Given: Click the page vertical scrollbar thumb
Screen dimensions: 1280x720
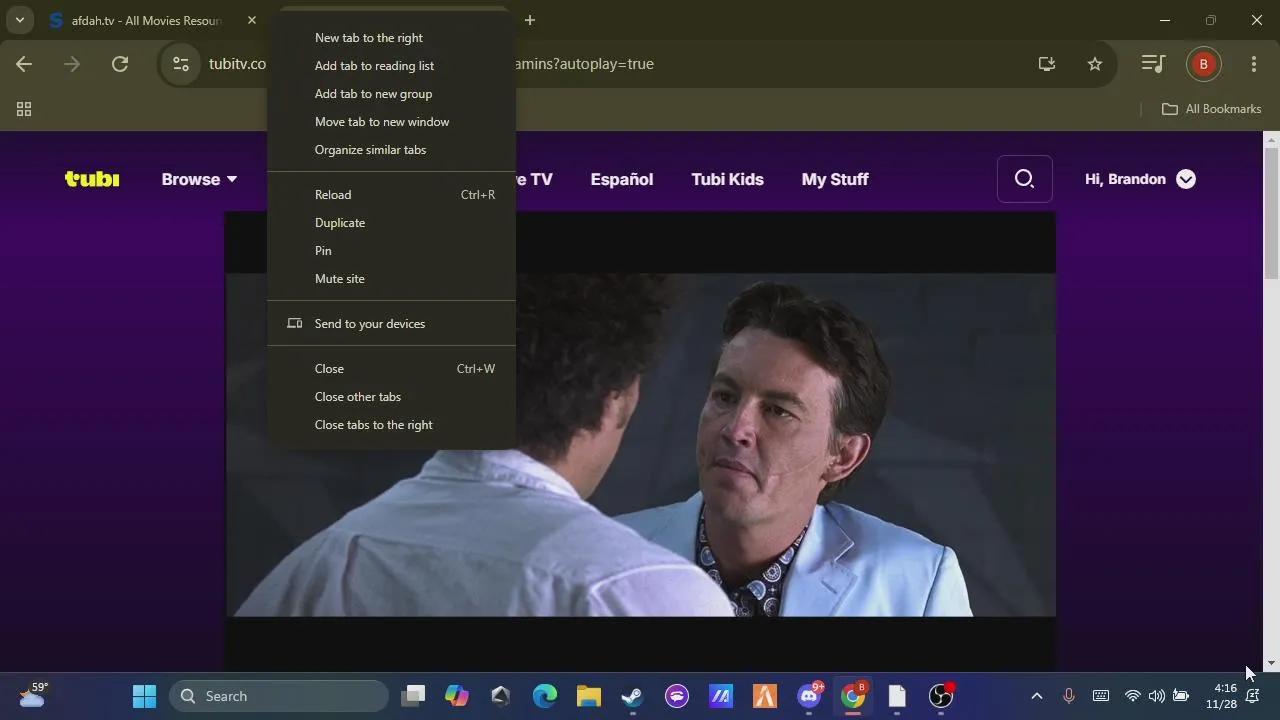Looking at the screenshot, I should 1271,212.
